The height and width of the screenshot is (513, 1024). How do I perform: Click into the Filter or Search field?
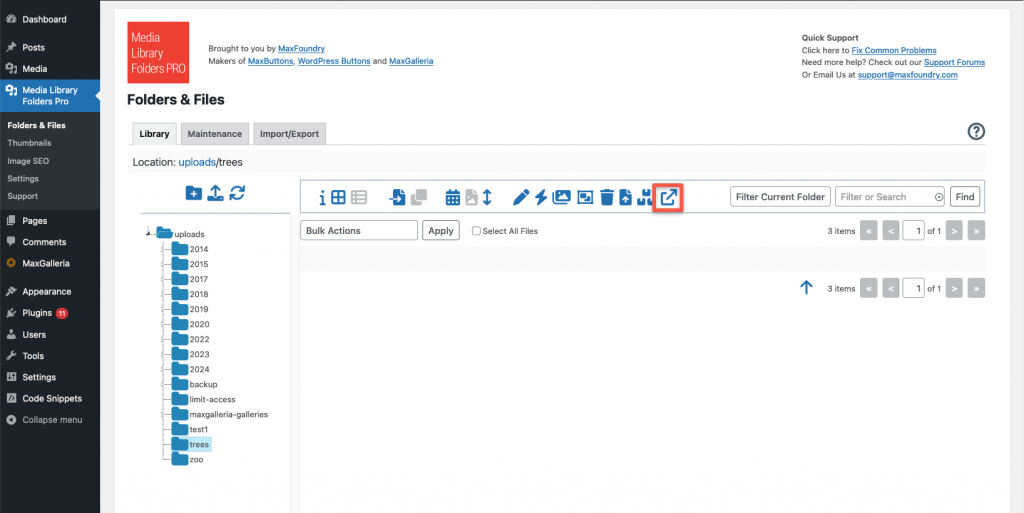coord(883,197)
